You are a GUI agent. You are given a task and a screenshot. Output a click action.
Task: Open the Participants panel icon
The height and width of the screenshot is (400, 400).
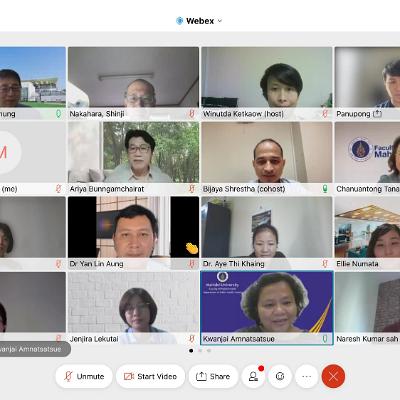[253, 376]
